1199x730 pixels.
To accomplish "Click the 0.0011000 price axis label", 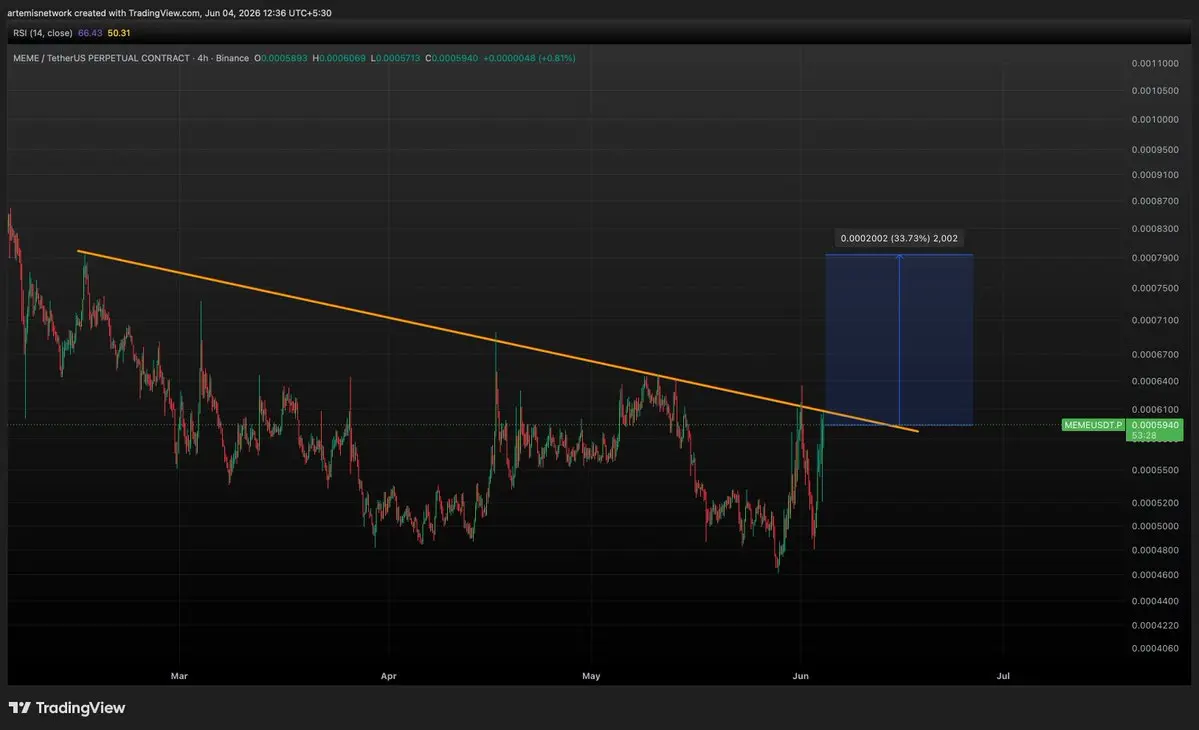I will (x=1155, y=63).
